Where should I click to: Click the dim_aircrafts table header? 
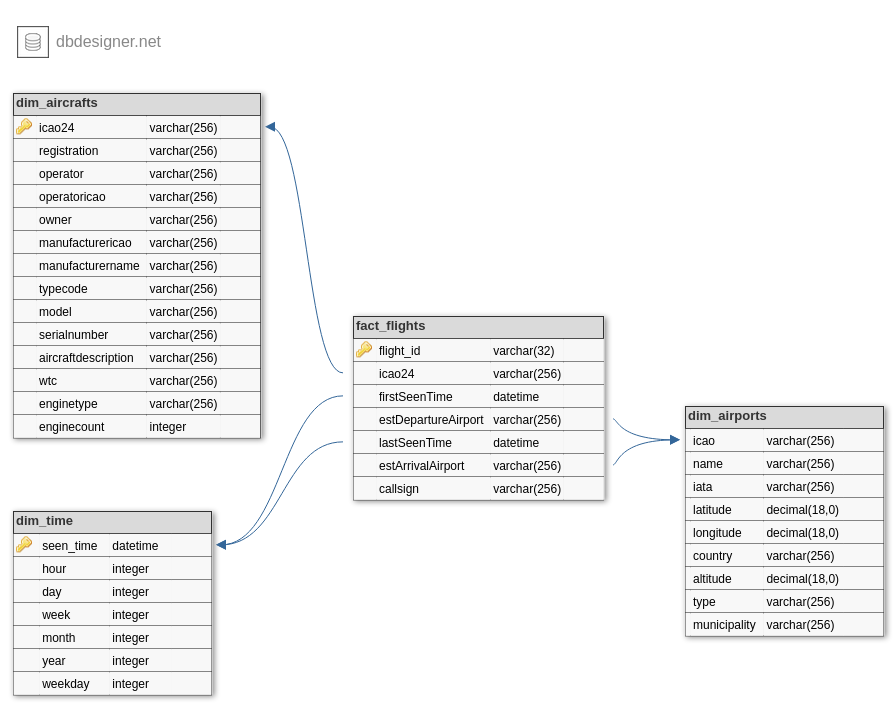[137, 103]
